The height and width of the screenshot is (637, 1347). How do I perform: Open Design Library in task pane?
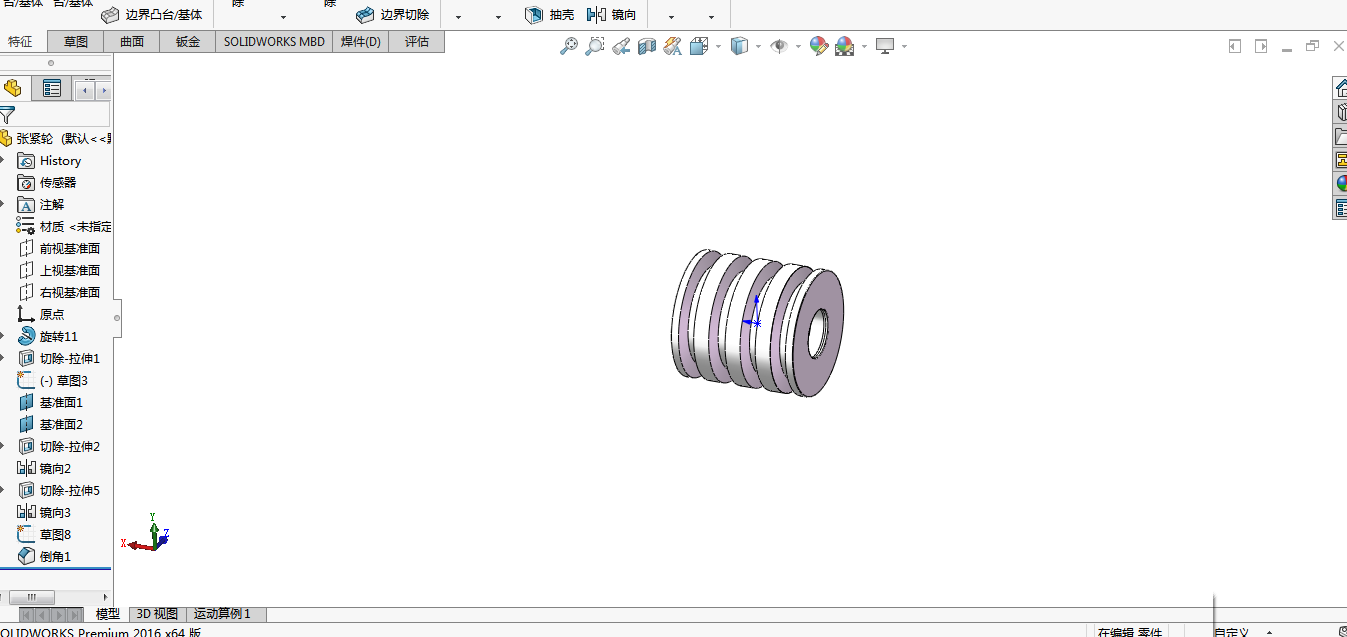coord(1341,112)
